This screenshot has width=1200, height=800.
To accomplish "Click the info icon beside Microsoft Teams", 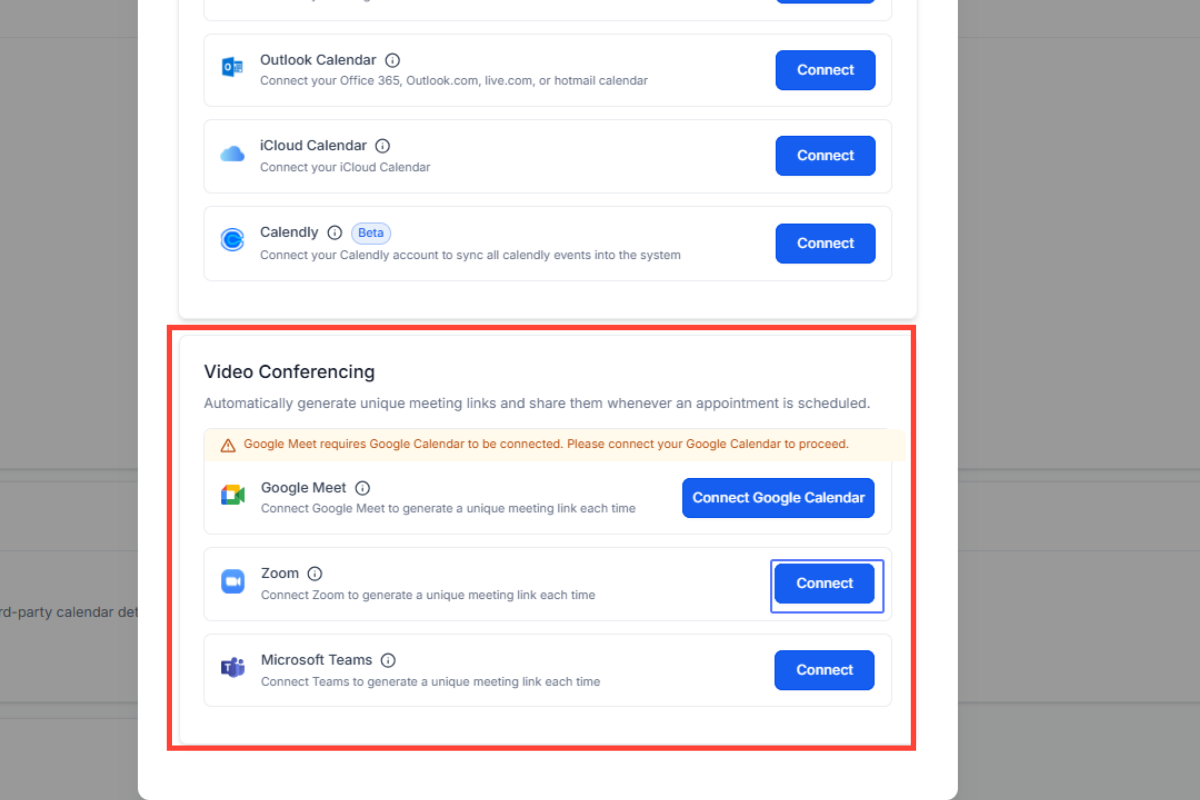I will tap(388, 660).
